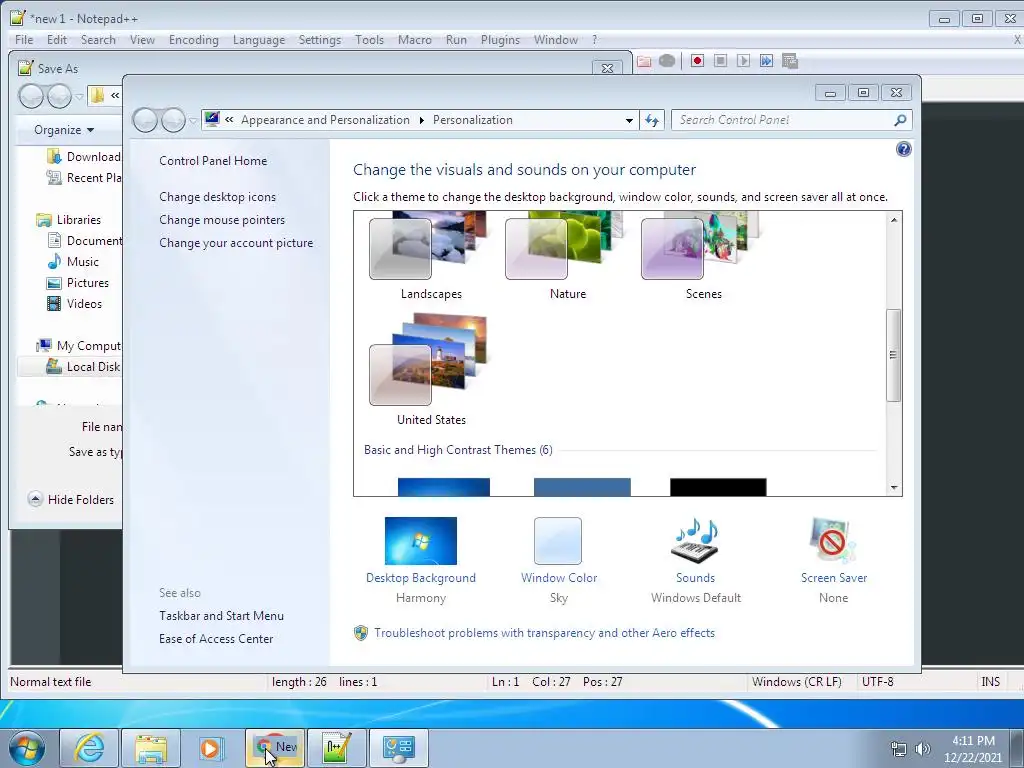
Task: Open Windows Media Player from the taskbar
Action: click(x=212, y=748)
